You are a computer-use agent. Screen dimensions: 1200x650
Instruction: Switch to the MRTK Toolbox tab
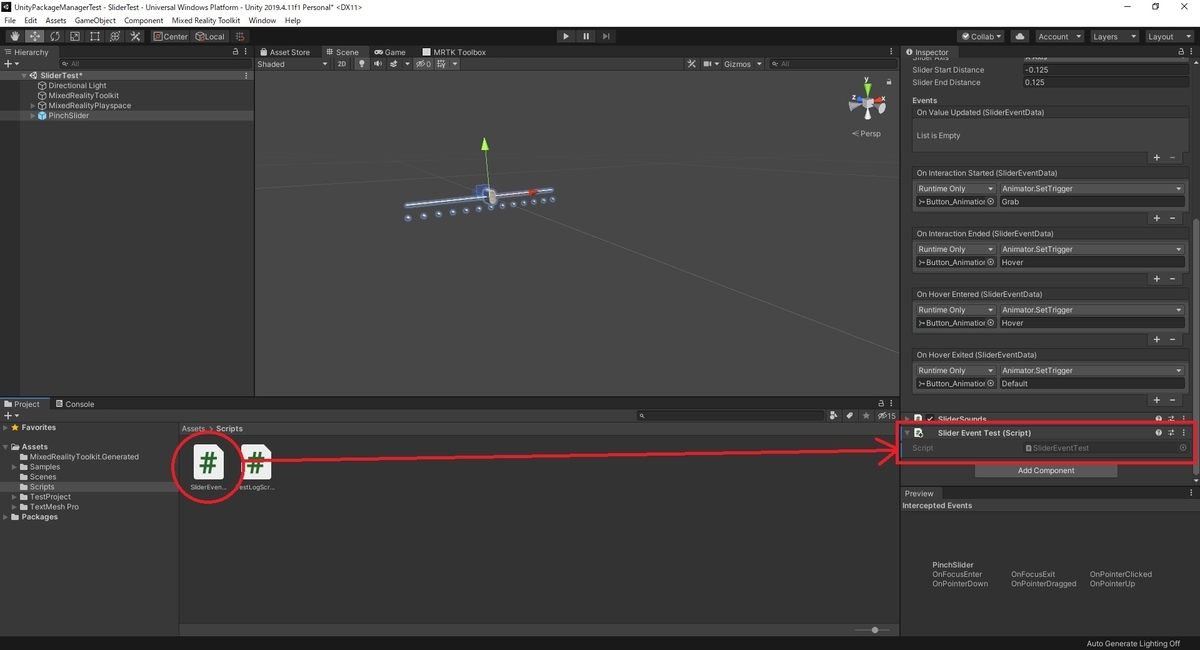pyautogui.click(x=455, y=52)
